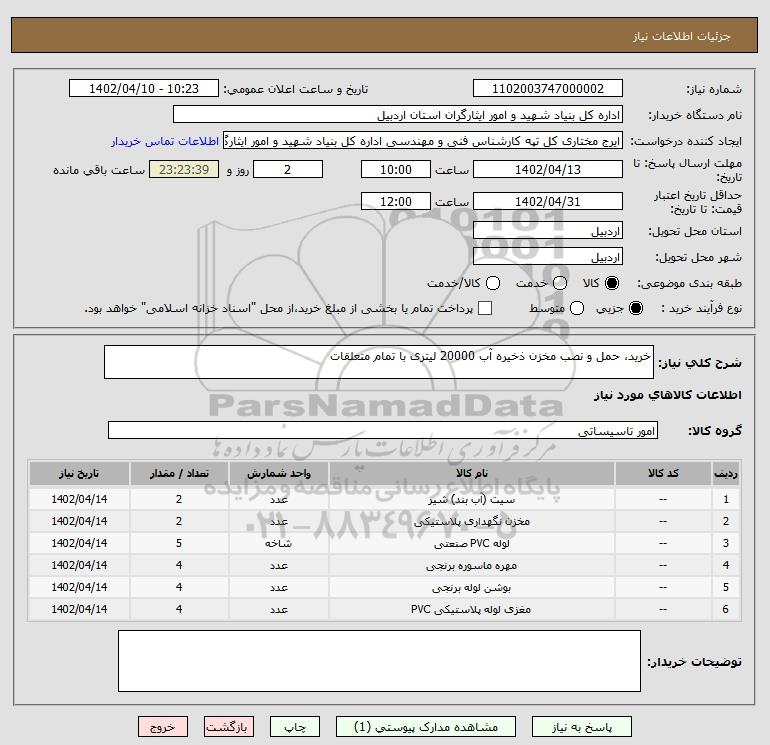Click the توضیحات خریدار text area
Viewport: 770px width, 745px height.
(x=379, y=661)
